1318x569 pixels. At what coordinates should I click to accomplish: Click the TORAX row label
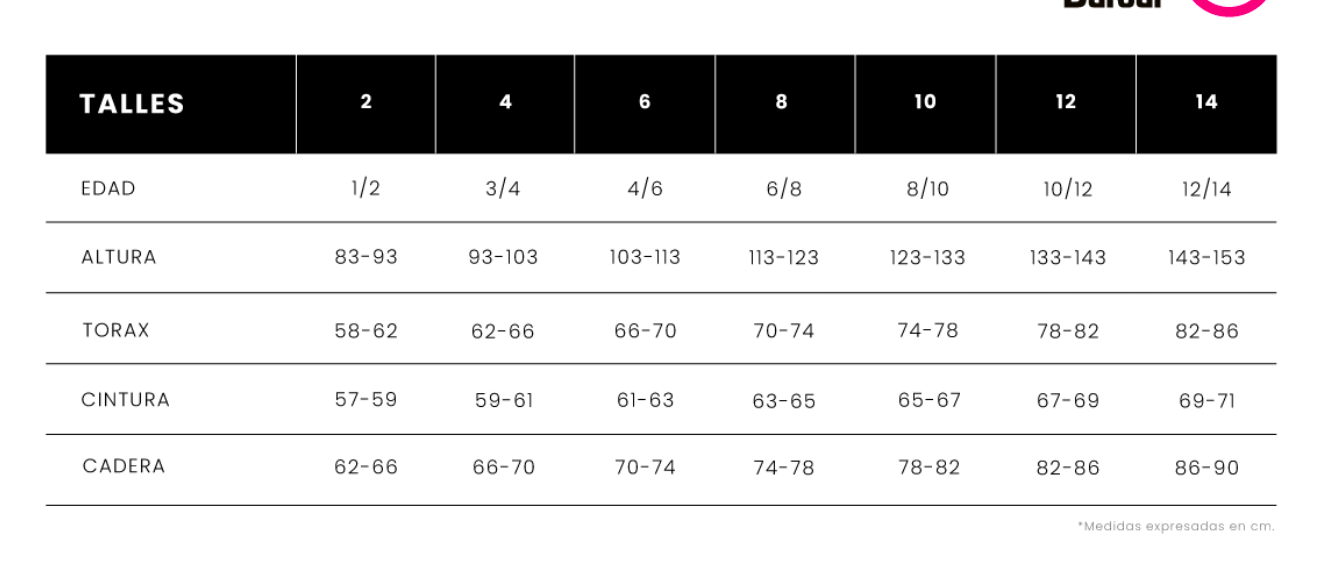point(116,330)
